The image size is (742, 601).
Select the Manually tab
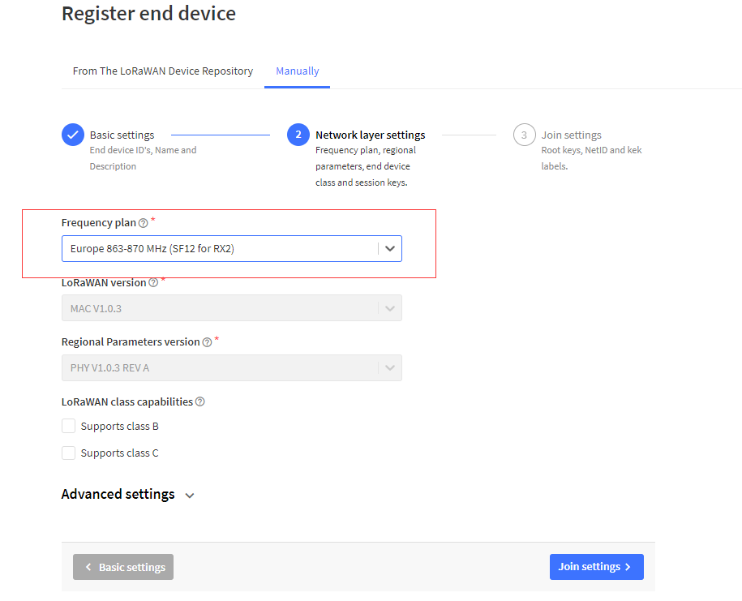pos(297,71)
